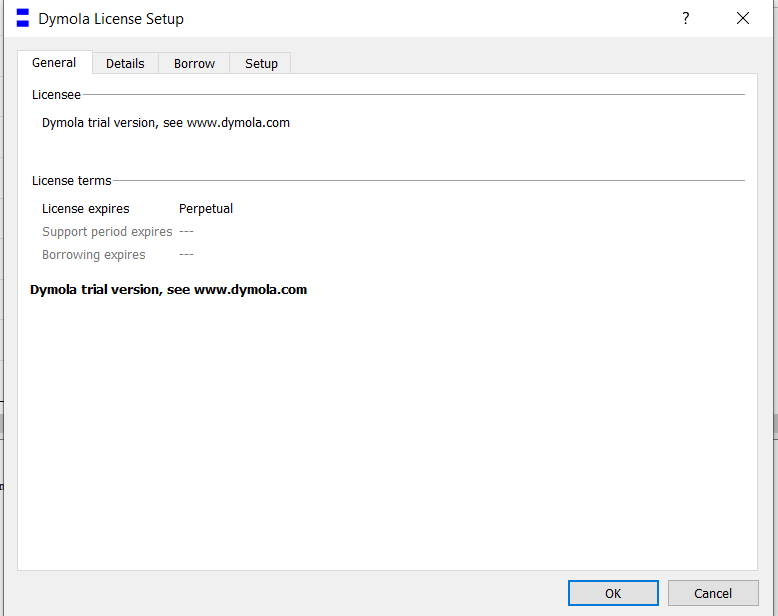
Task: Close the Dymola License Setup dialog
Action: tap(743, 18)
